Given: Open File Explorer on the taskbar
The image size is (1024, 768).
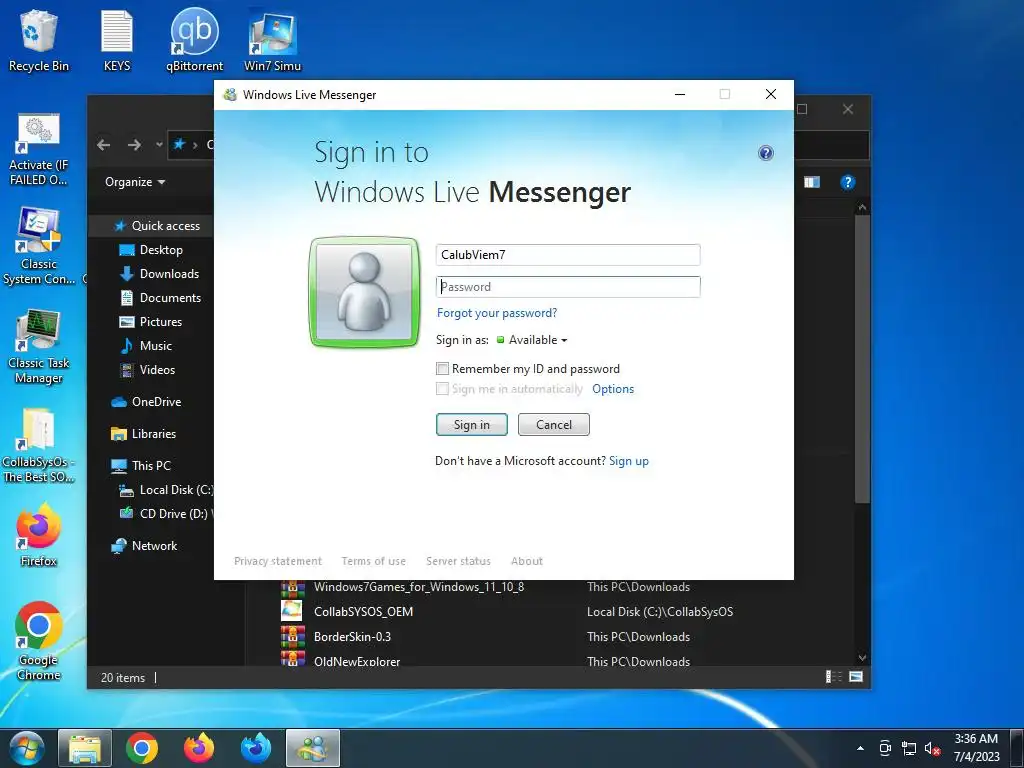Looking at the screenshot, I should point(85,748).
